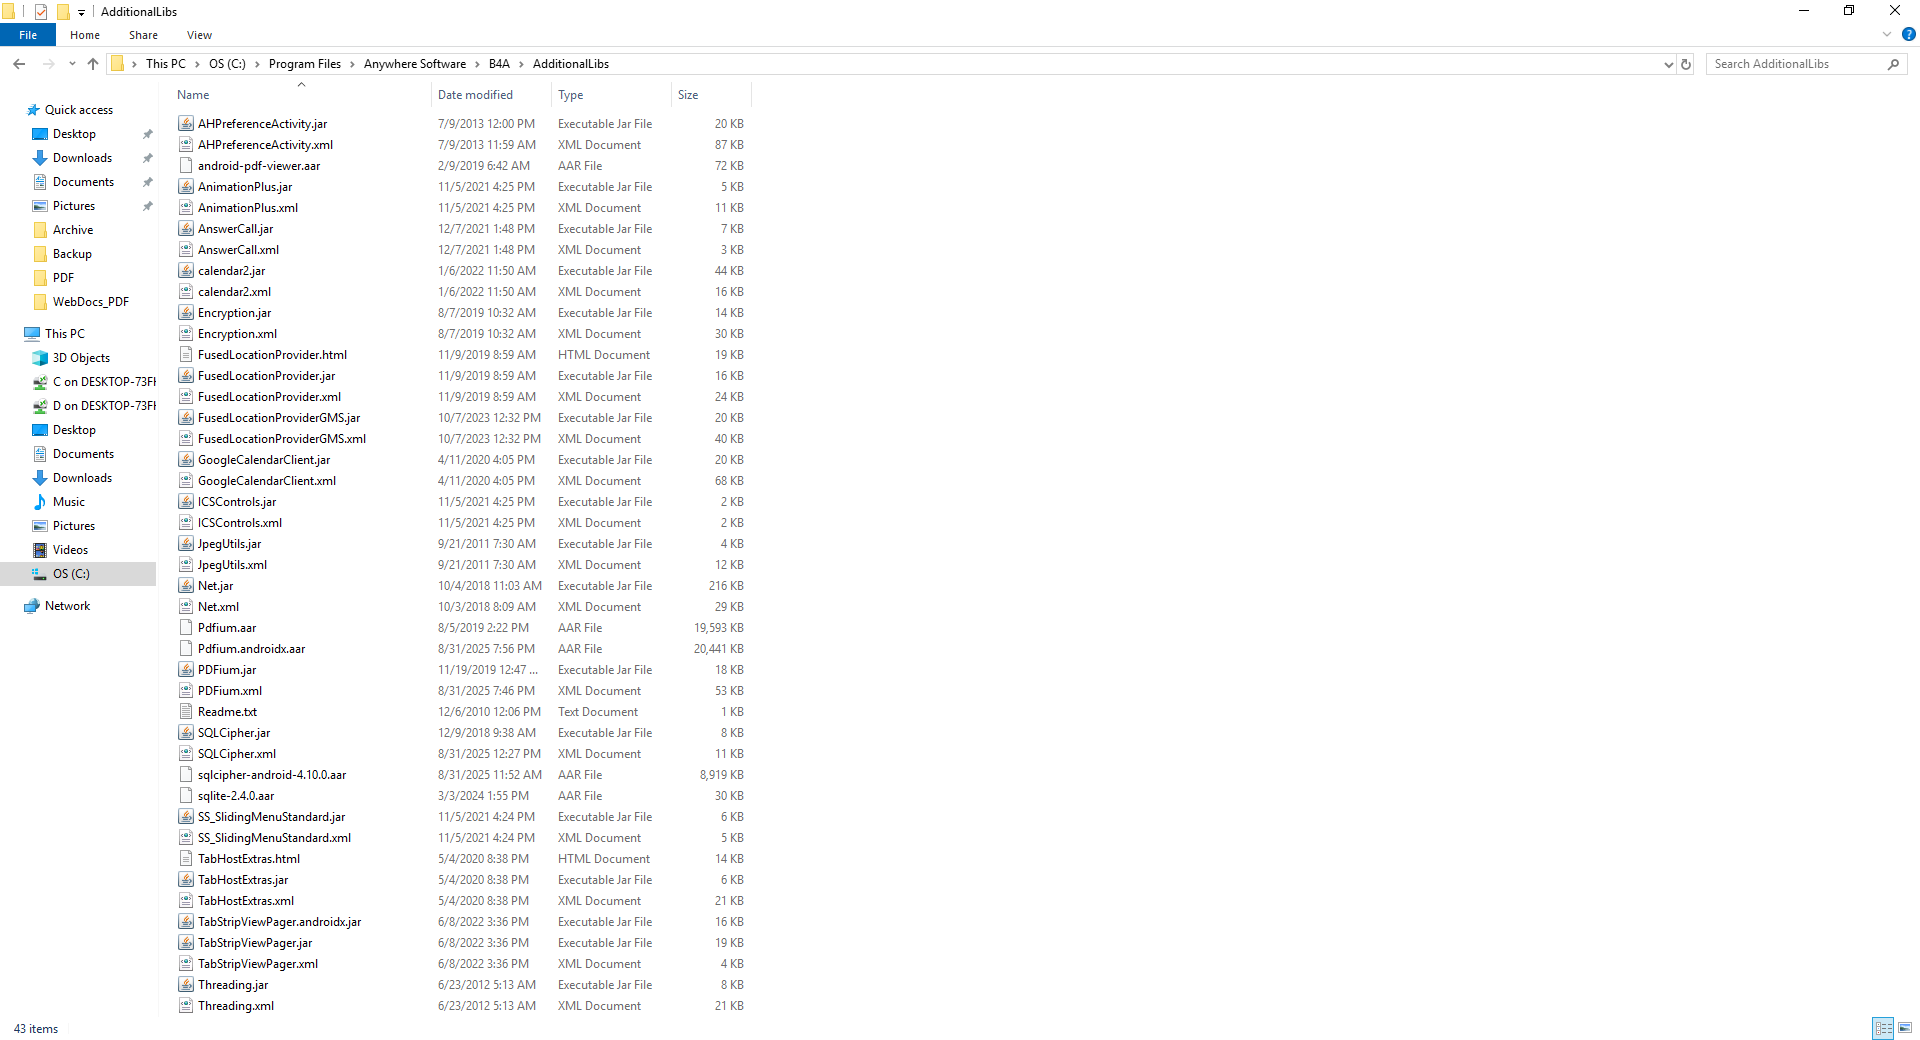
Task: Select the Readme.txt file icon
Action: click(x=186, y=712)
